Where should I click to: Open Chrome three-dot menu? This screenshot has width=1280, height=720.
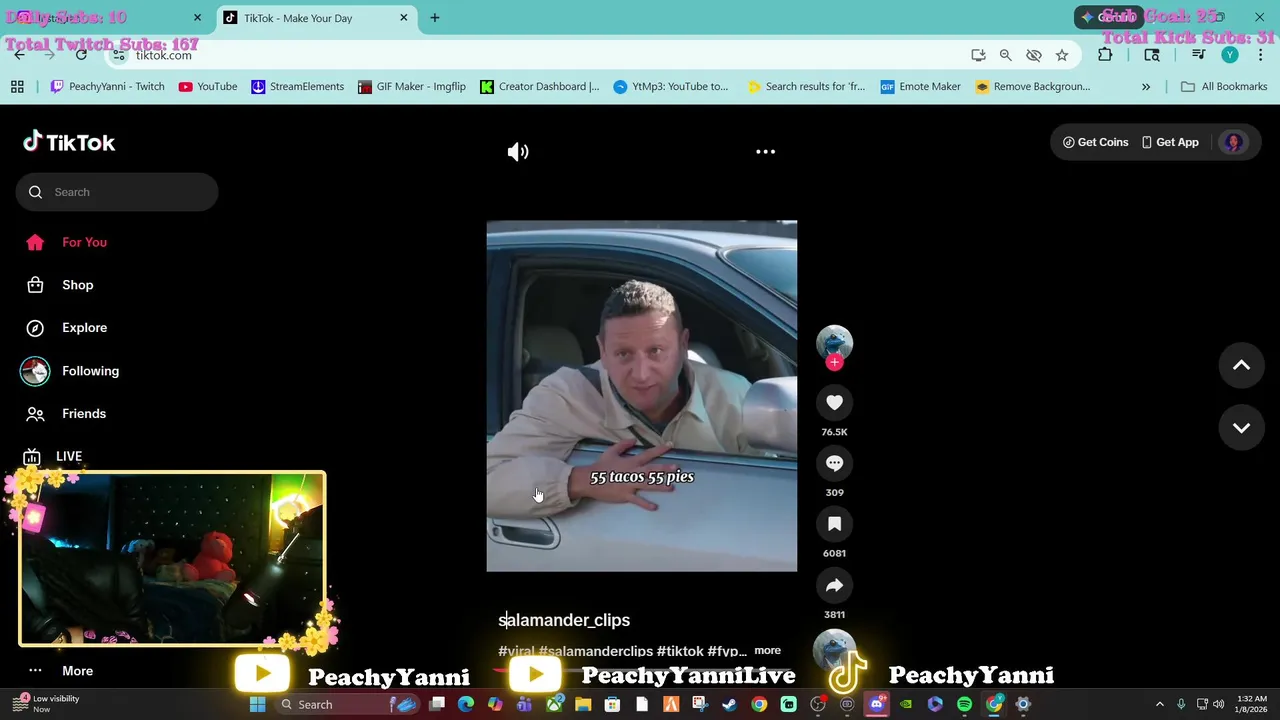tap(1259, 55)
